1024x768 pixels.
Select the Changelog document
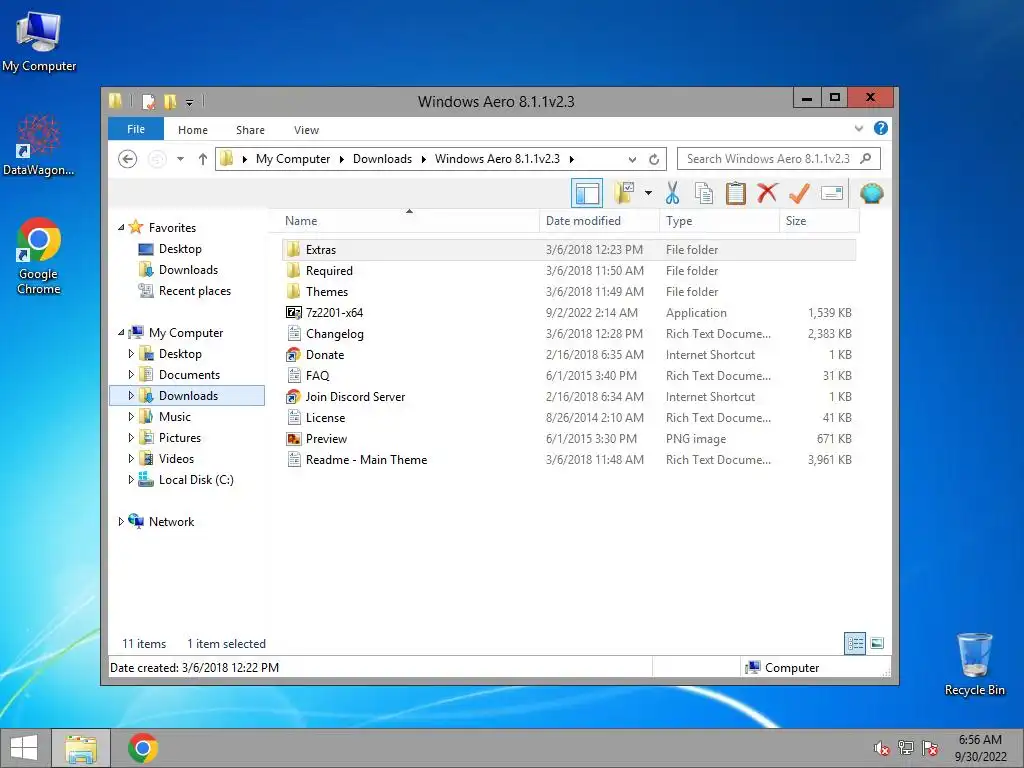click(x=569, y=334)
